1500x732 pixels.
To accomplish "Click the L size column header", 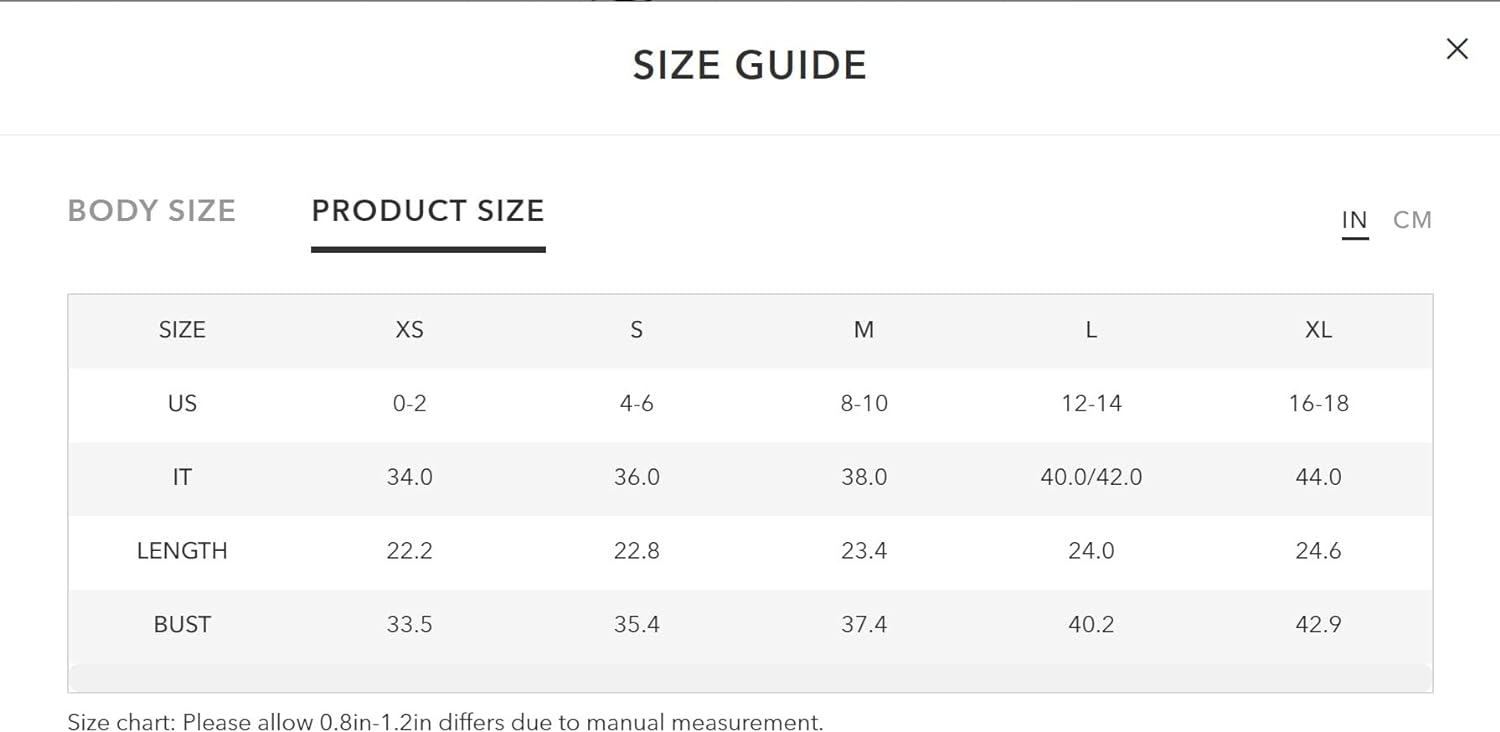I will pyautogui.click(x=1091, y=330).
